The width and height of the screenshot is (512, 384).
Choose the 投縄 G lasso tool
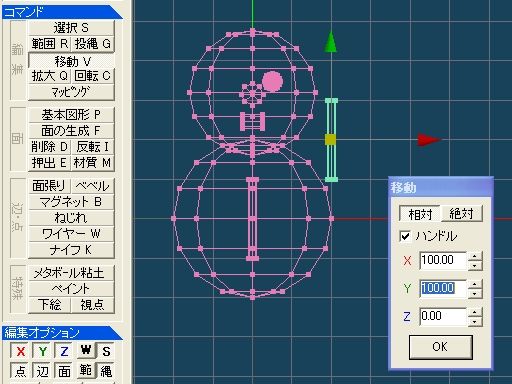pyautogui.click(x=93, y=44)
